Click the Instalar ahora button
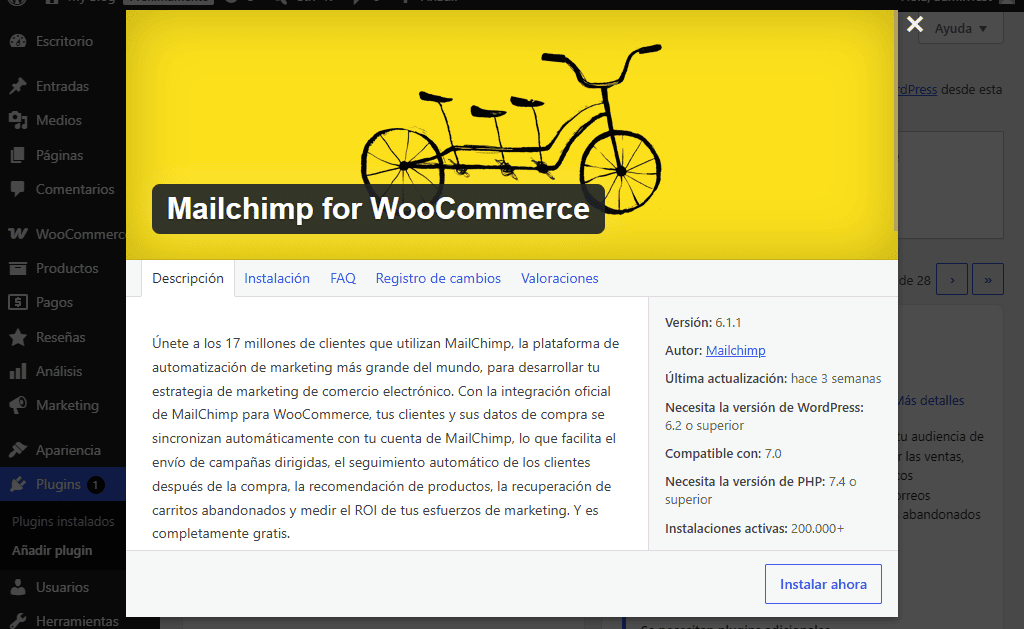 point(823,584)
